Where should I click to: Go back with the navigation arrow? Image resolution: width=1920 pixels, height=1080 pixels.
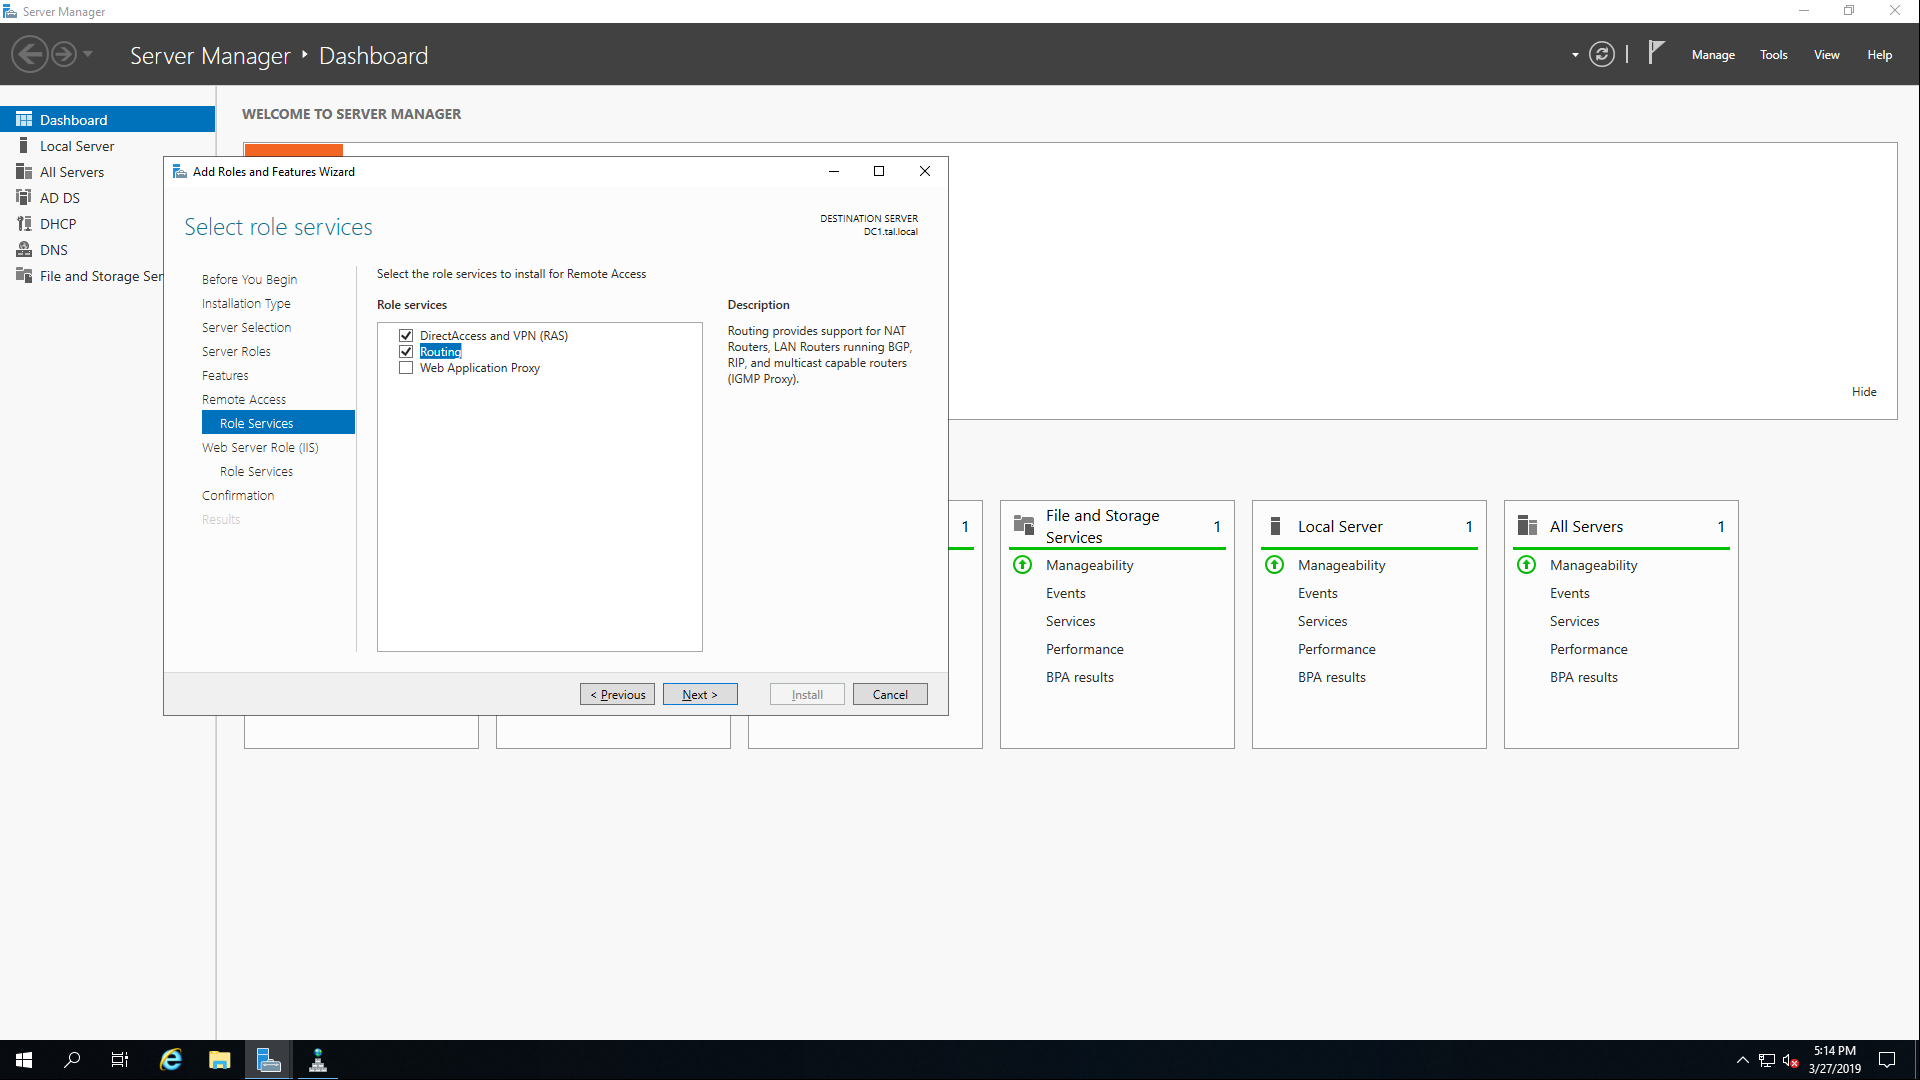click(30, 54)
